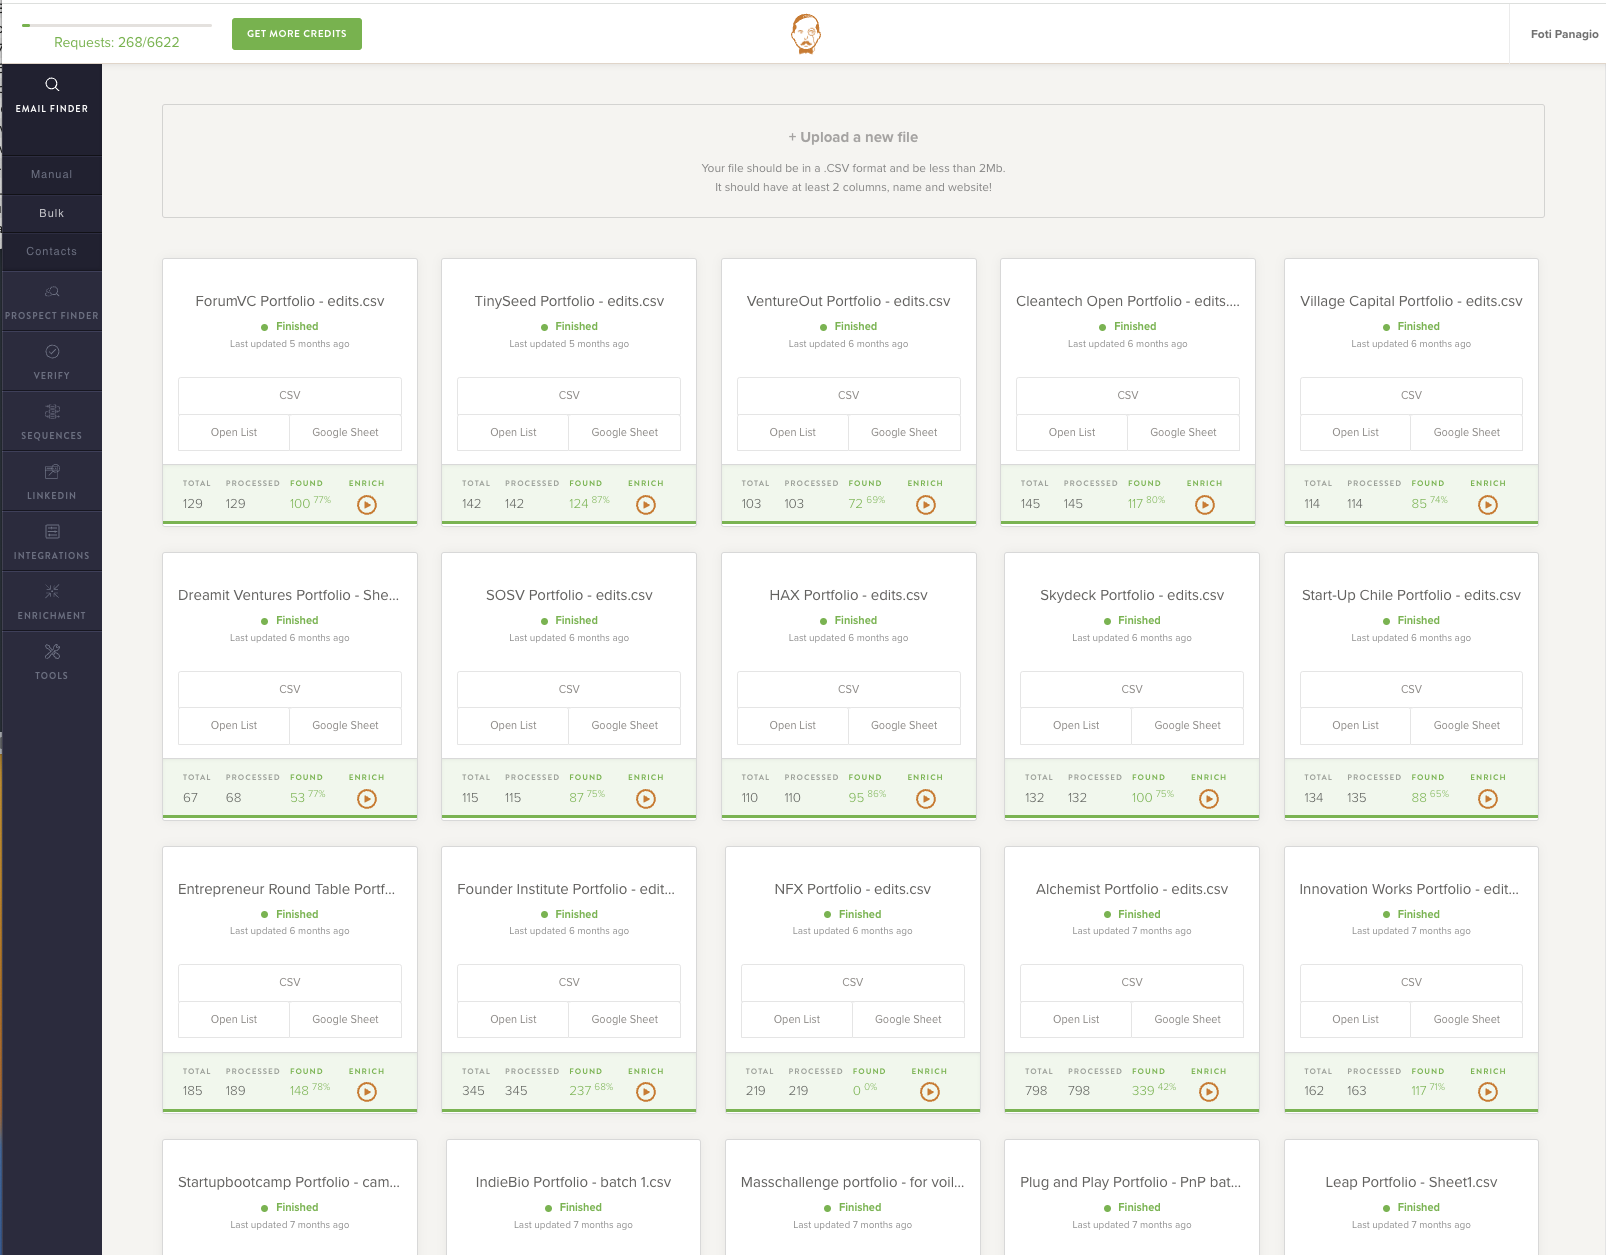Download CSV for NFX Portfolio

coord(853,982)
